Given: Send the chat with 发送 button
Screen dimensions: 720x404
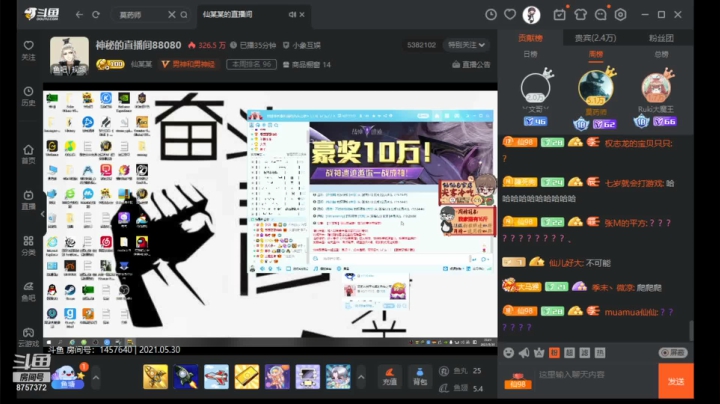Looking at the screenshot, I should click(x=675, y=381).
